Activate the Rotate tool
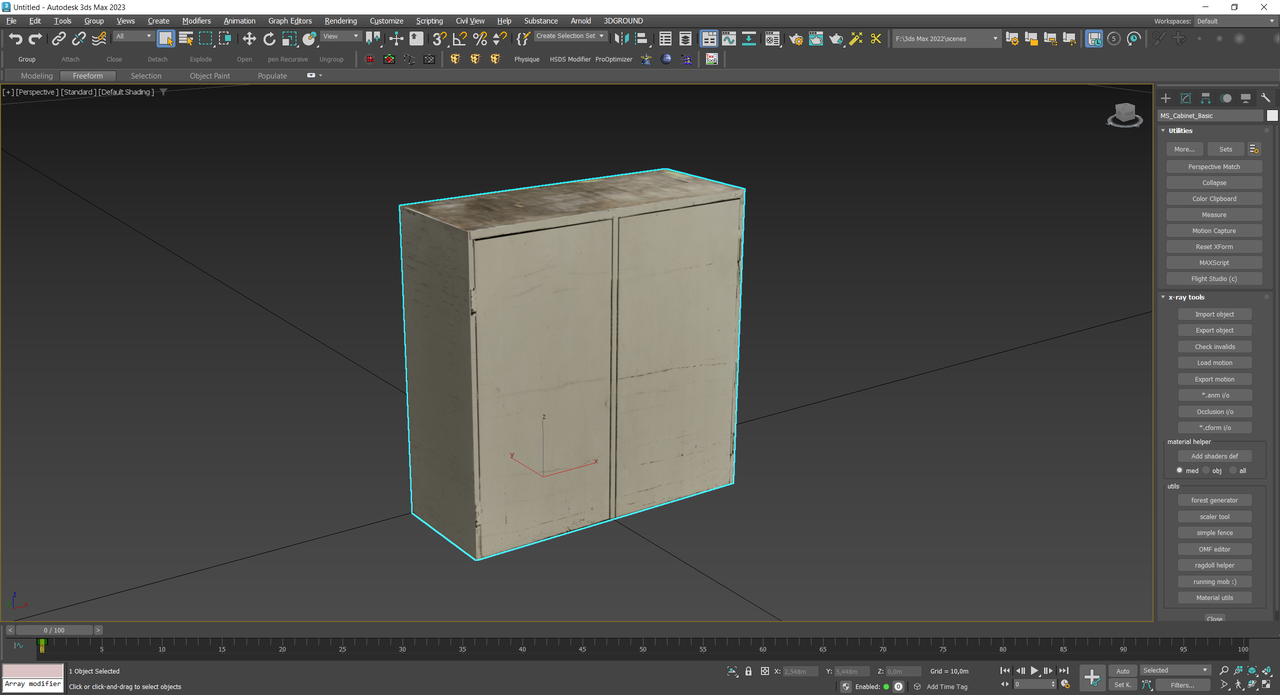1280x695 pixels. (269, 39)
